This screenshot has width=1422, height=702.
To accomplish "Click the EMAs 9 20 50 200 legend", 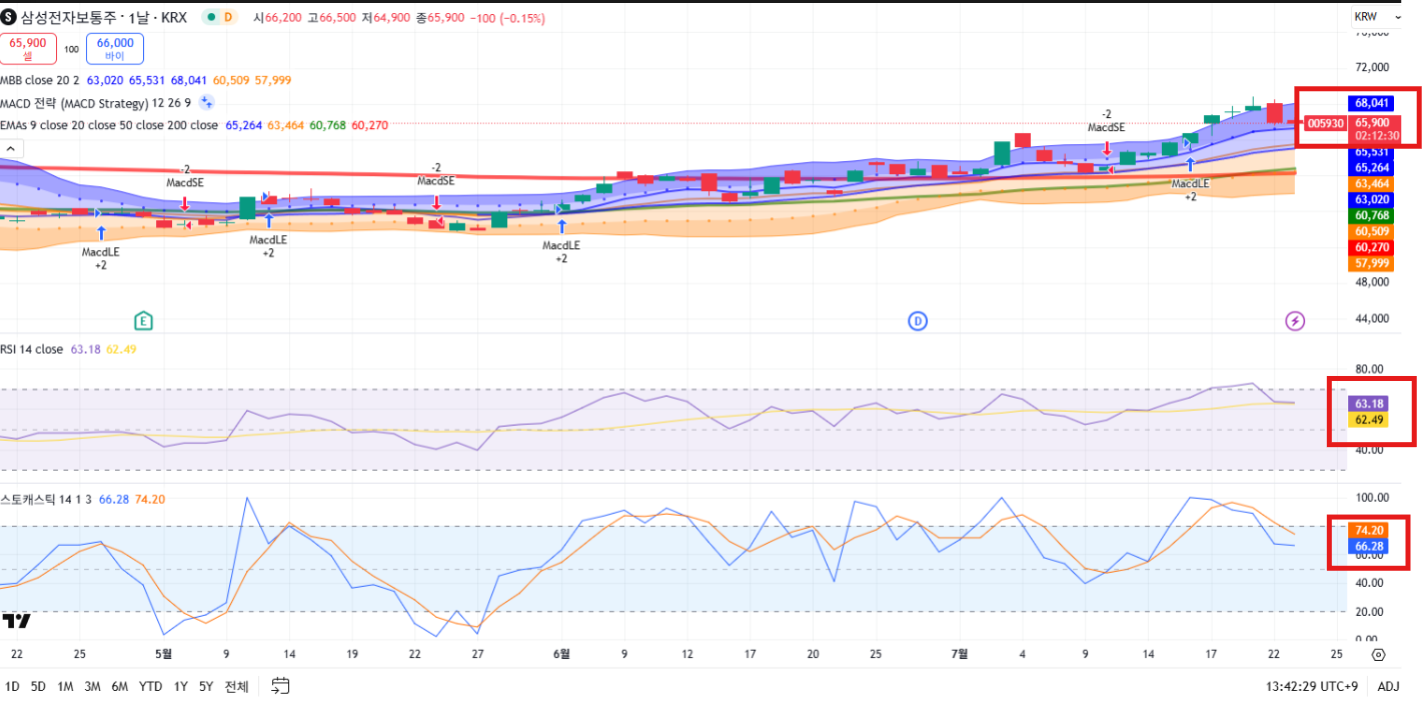I will pos(109,125).
